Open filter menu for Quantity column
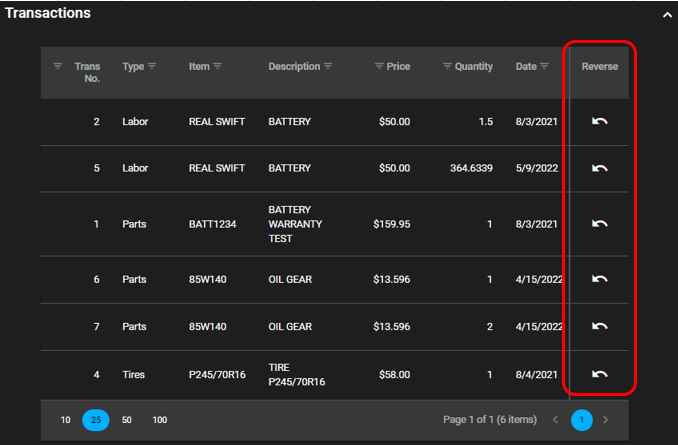Image resolution: width=678 pixels, height=445 pixels. 447,67
